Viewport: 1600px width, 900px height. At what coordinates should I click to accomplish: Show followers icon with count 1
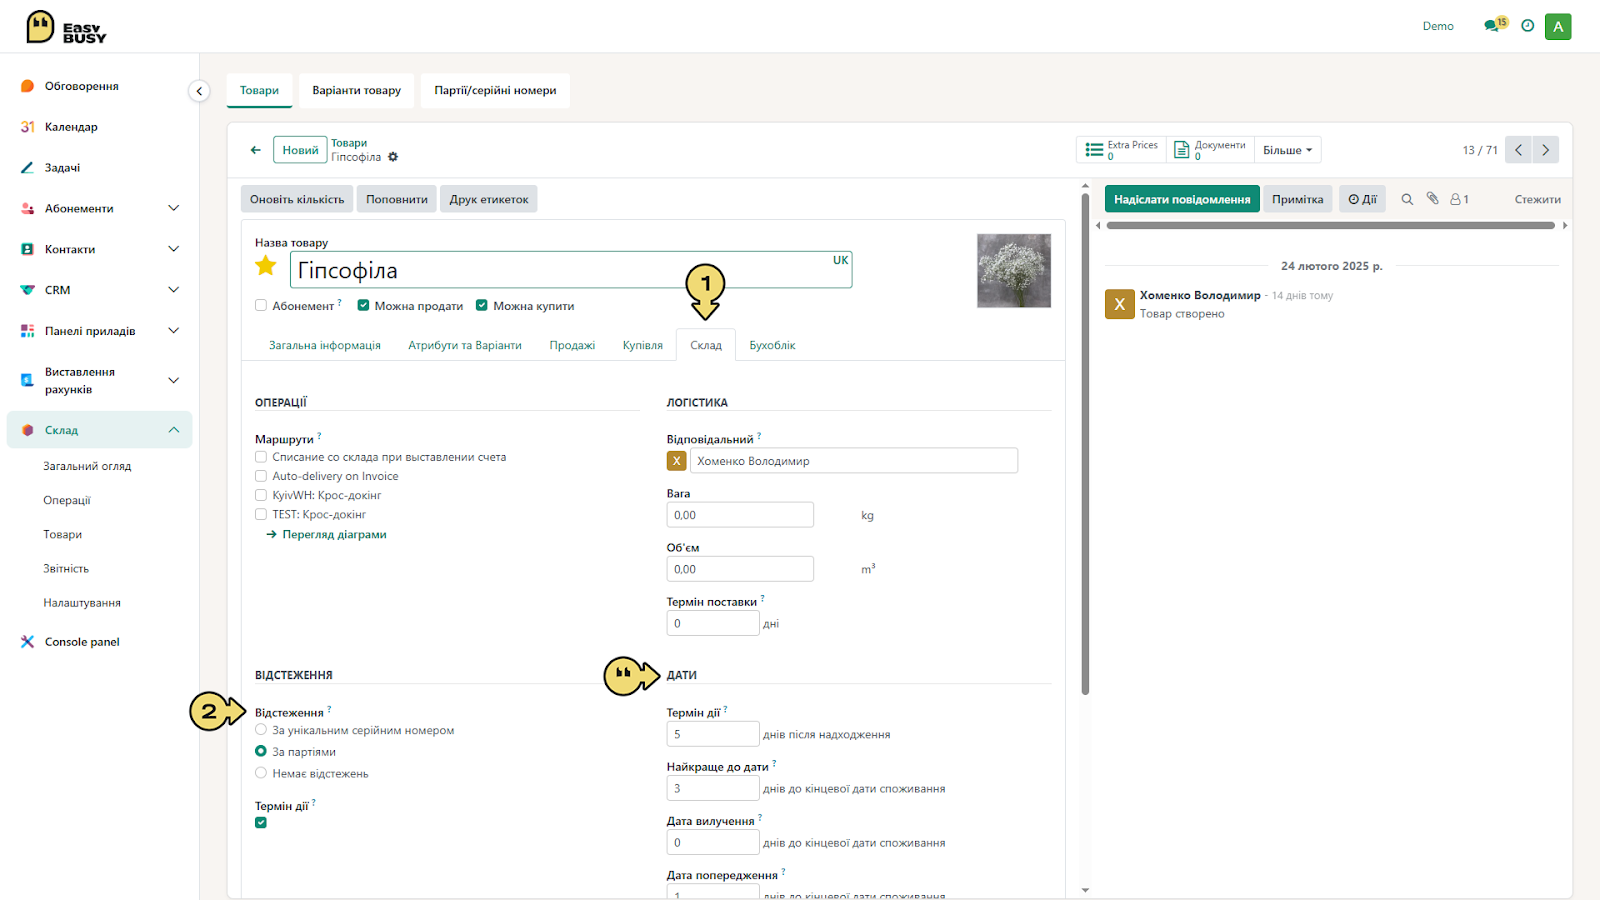(1459, 199)
